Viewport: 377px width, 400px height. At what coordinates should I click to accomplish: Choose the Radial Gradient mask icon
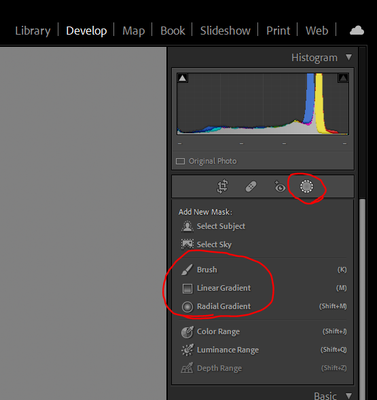pyautogui.click(x=187, y=307)
